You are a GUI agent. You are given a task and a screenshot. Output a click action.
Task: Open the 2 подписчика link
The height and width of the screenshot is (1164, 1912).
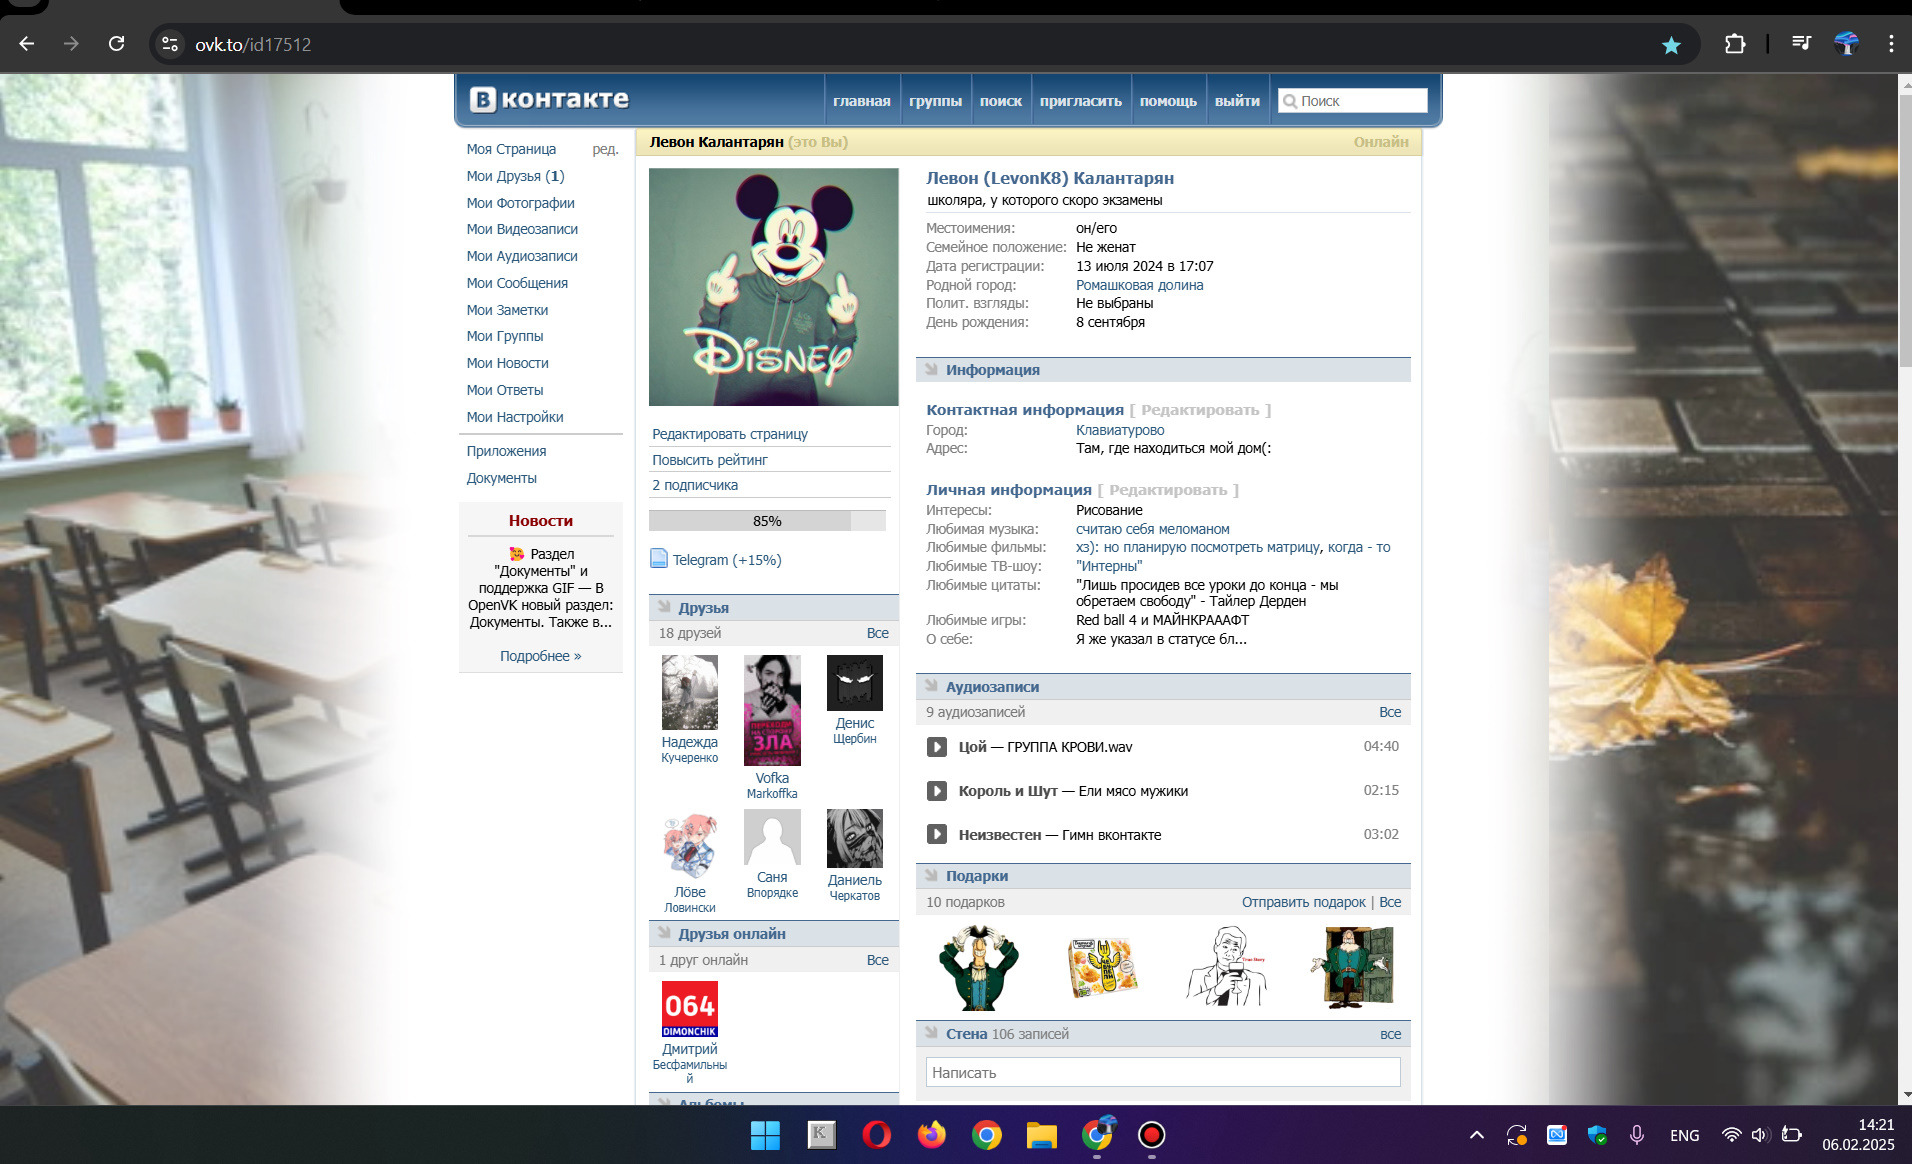tap(695, 485)
